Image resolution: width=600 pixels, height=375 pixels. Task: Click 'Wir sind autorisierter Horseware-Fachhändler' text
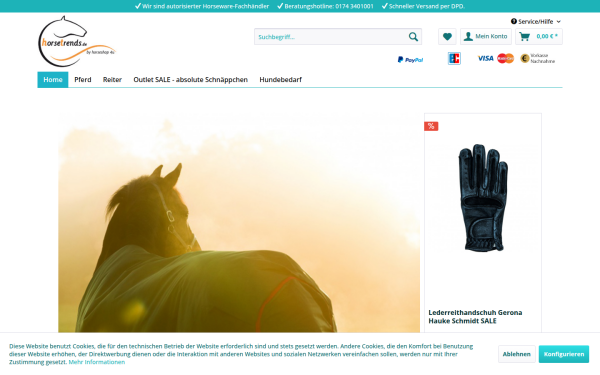(x=205, y=6)
